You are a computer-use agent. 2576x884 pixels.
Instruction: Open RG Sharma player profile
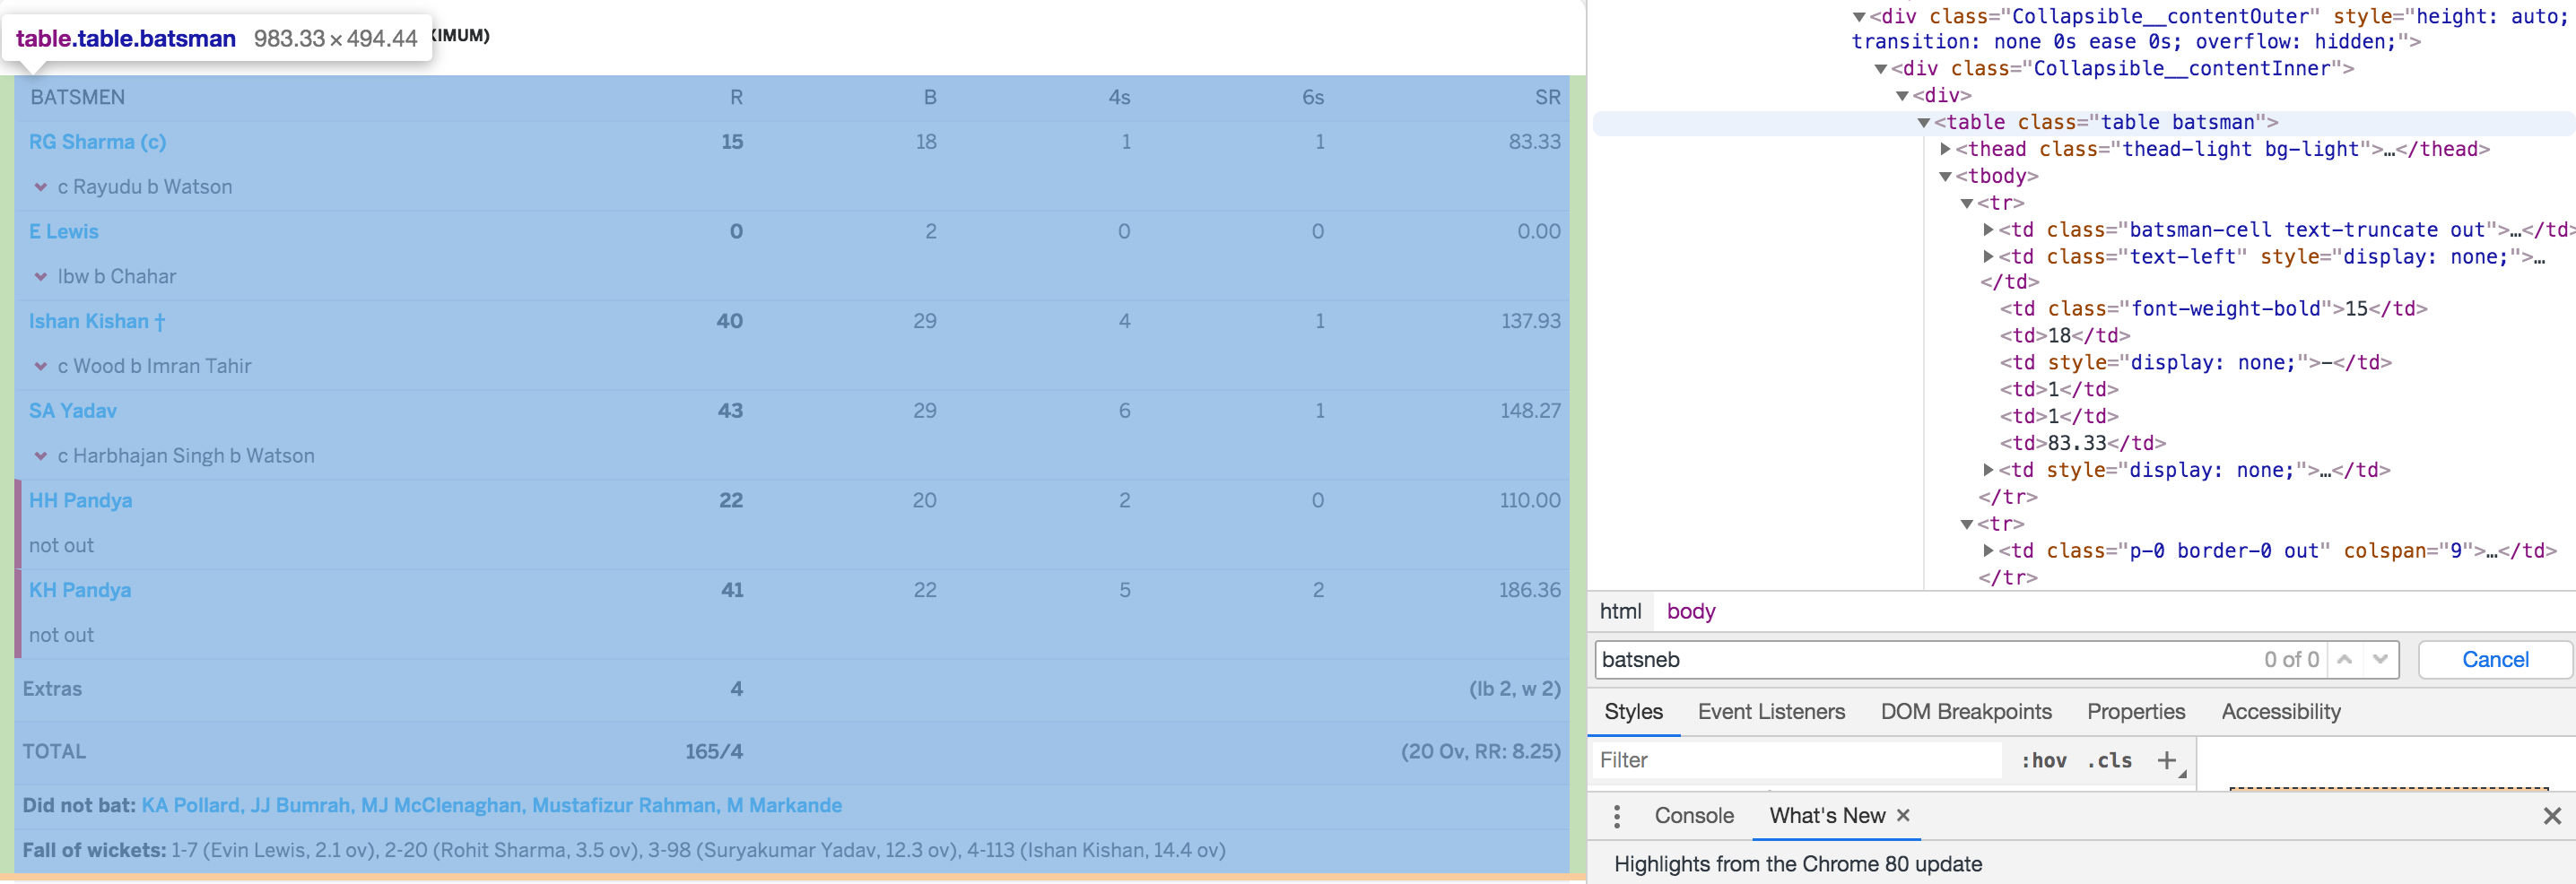coord(97,141)
